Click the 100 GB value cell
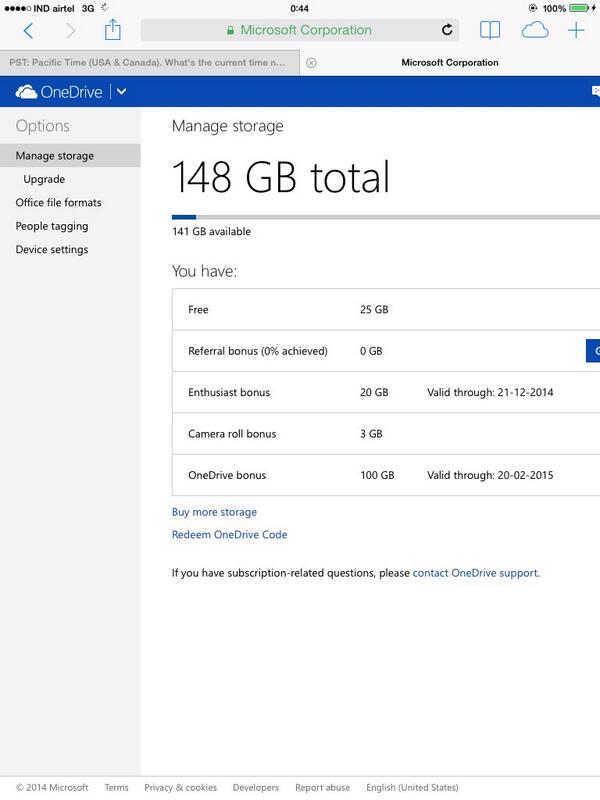Image resolution: width=600 pixels, height=800 pixels. [x=377, y=475]
